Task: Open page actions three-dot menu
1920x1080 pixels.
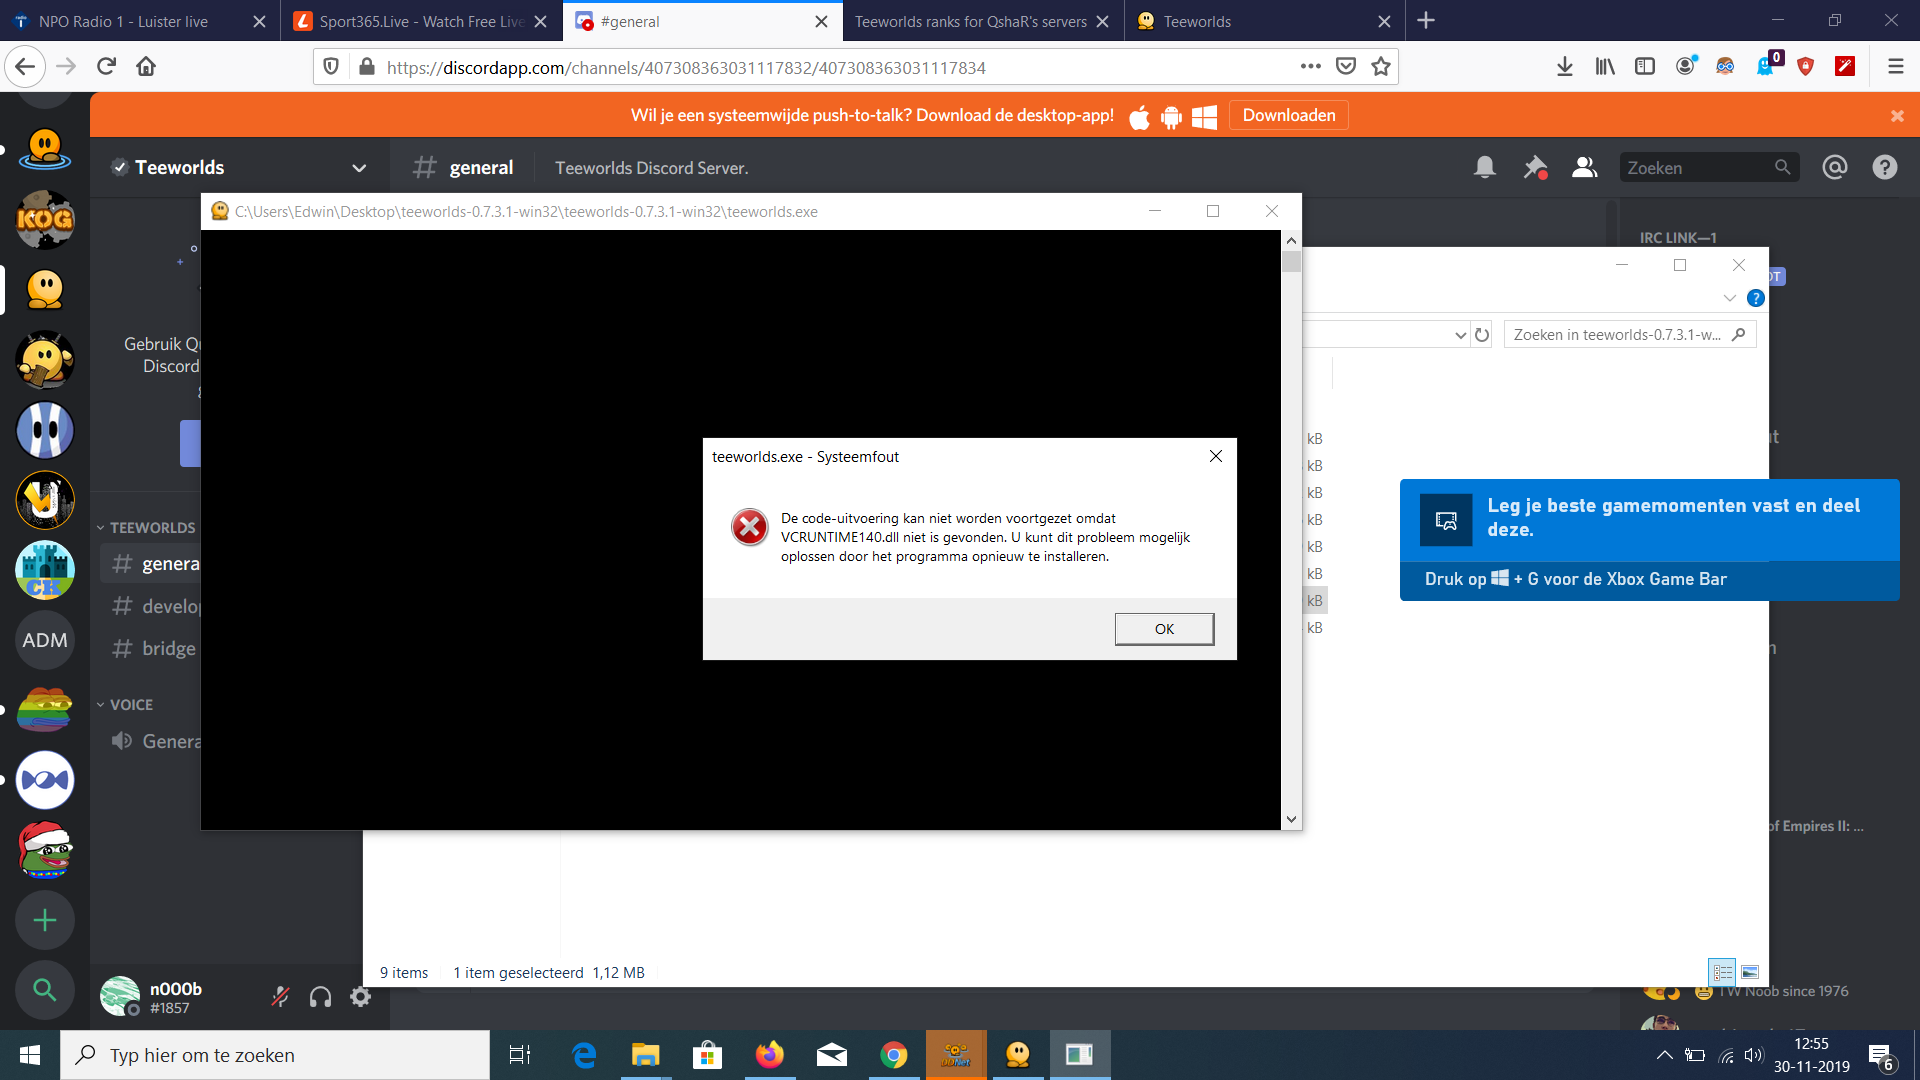Action: [1310, 67]
